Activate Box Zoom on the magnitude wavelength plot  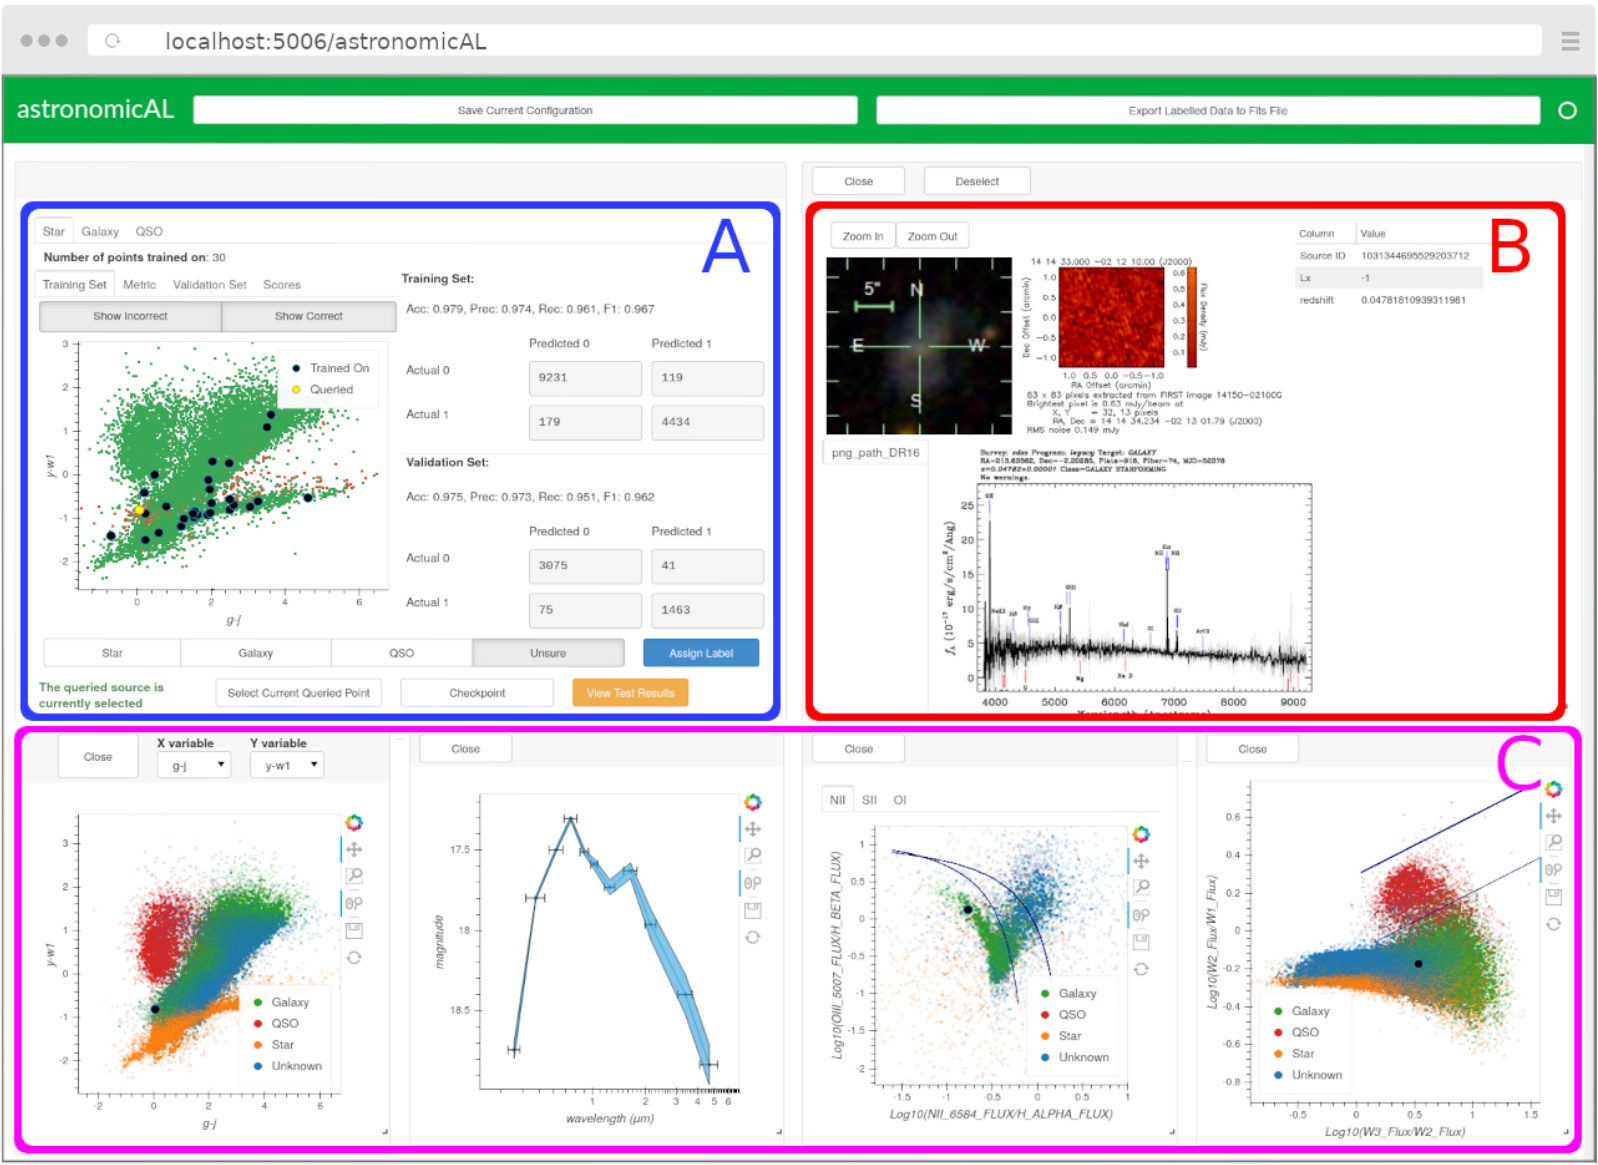(x=753, y=855)
